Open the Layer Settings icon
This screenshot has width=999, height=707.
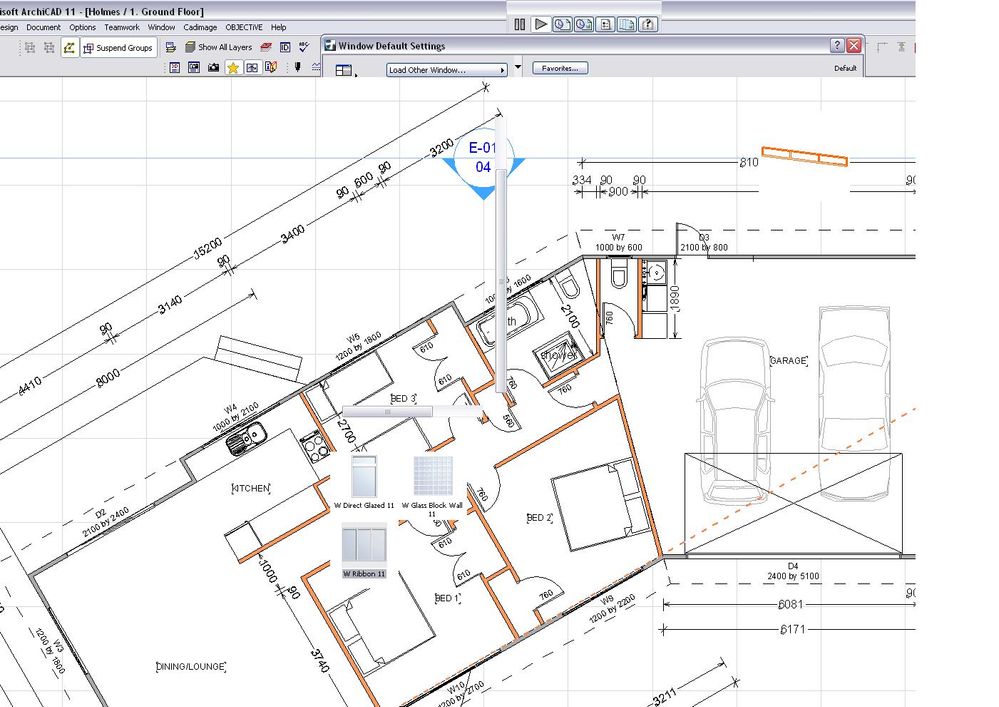point(170,47)
